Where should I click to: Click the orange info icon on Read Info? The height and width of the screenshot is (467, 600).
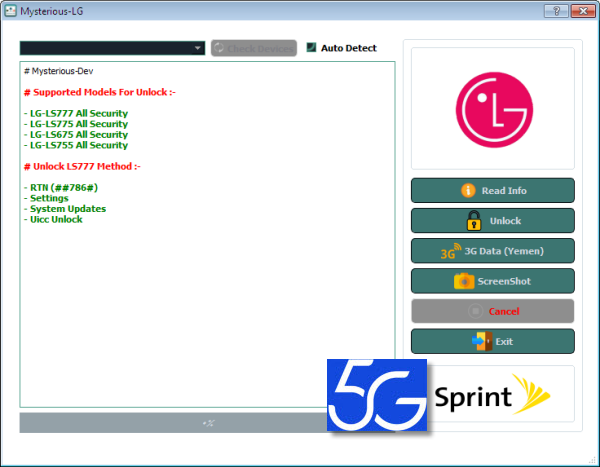click(x=468, y=190)
